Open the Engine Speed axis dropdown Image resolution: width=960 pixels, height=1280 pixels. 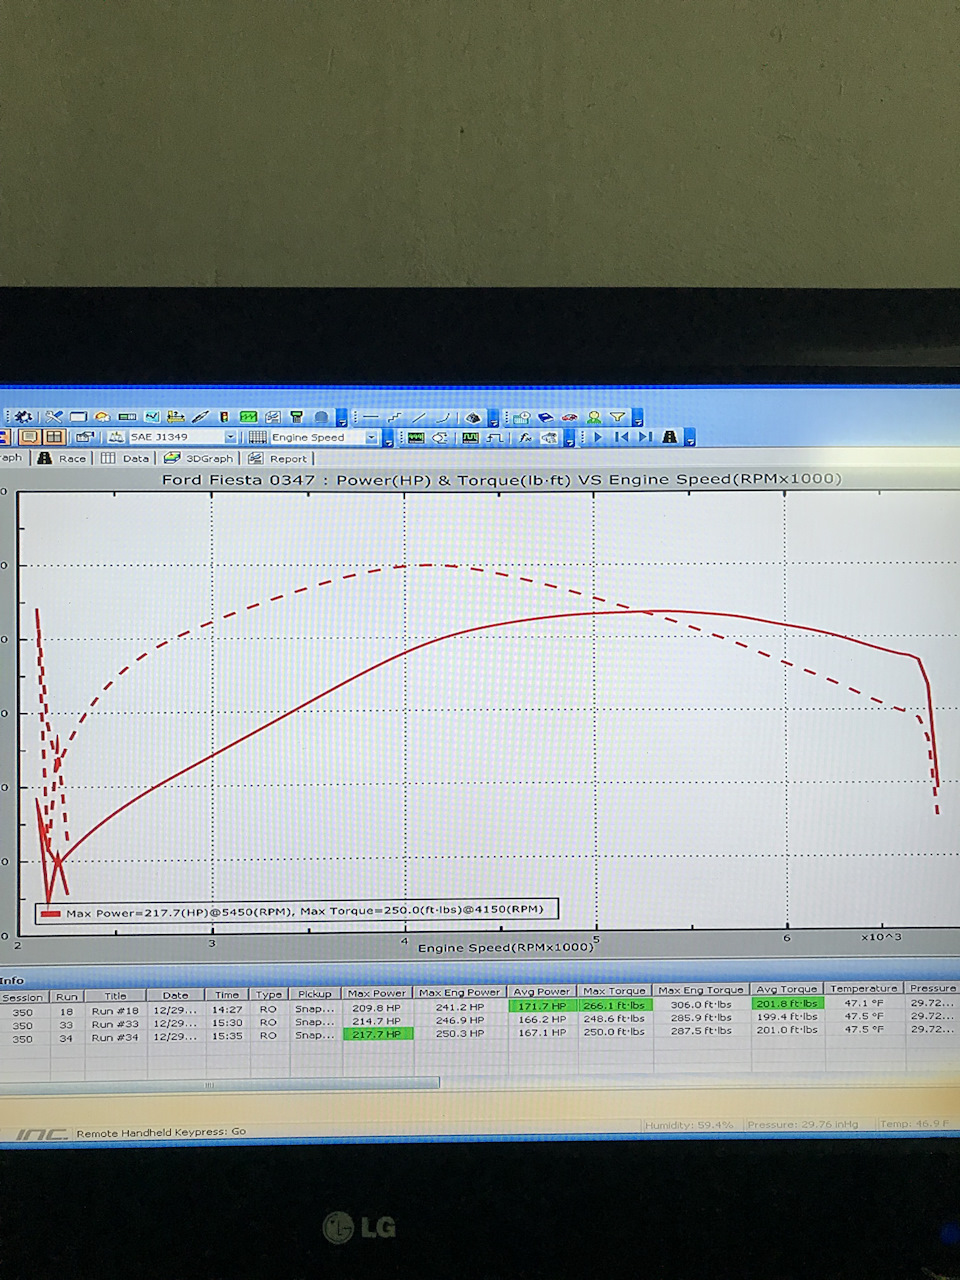371,437
